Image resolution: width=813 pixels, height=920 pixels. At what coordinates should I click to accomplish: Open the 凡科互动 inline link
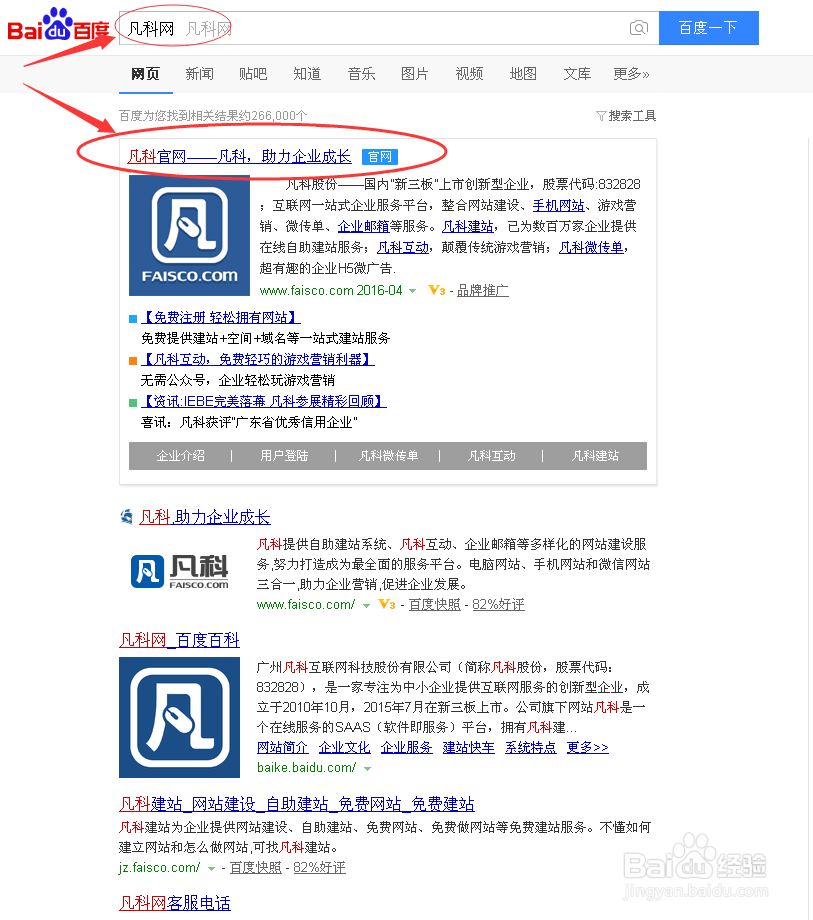click(403, 248)
